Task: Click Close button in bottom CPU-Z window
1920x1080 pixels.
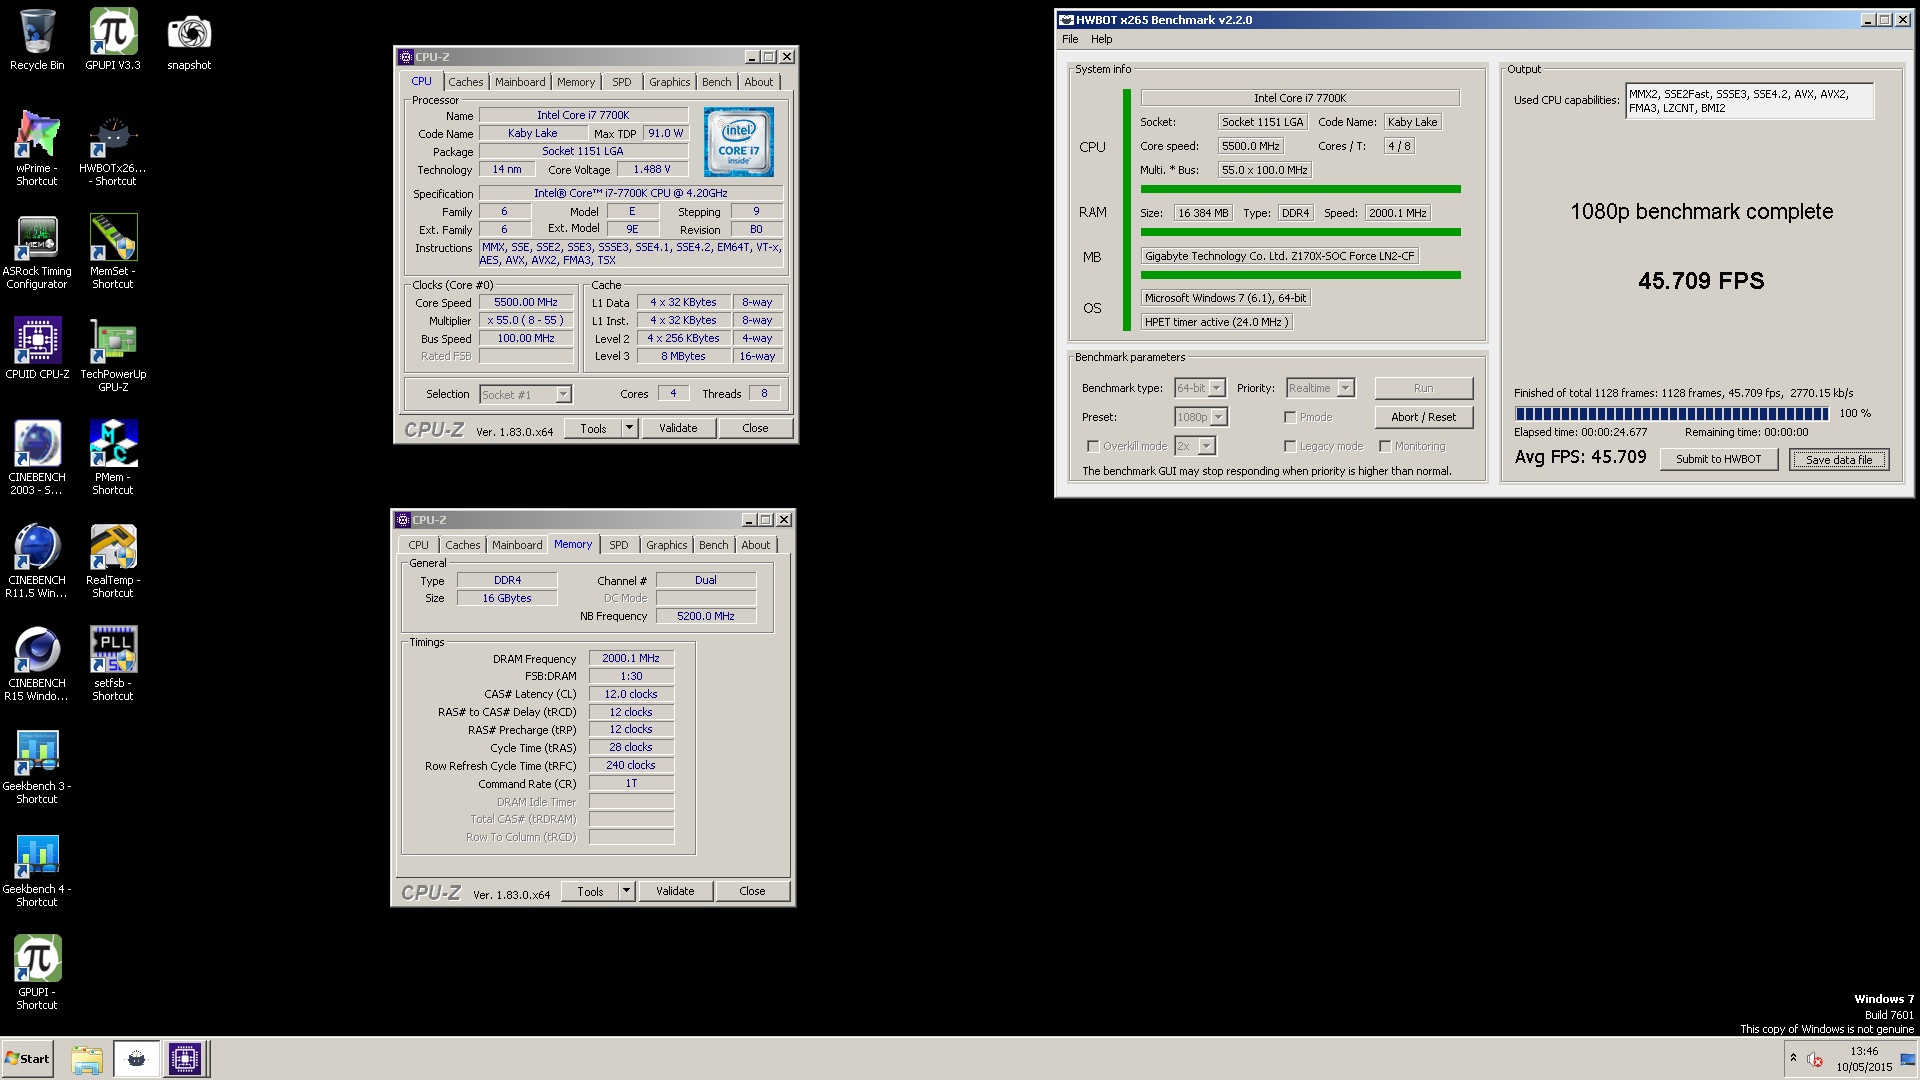Action: [x=752, y=891]
